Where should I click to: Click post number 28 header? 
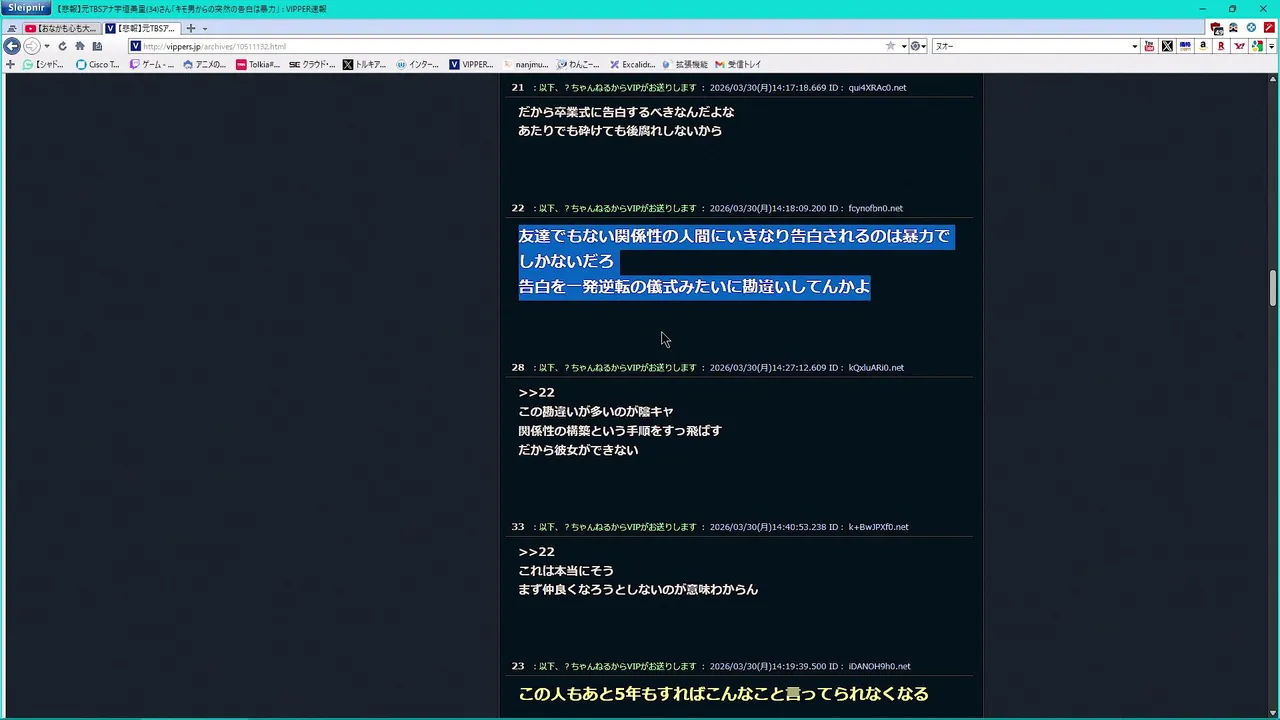click(x=517, y=367)
